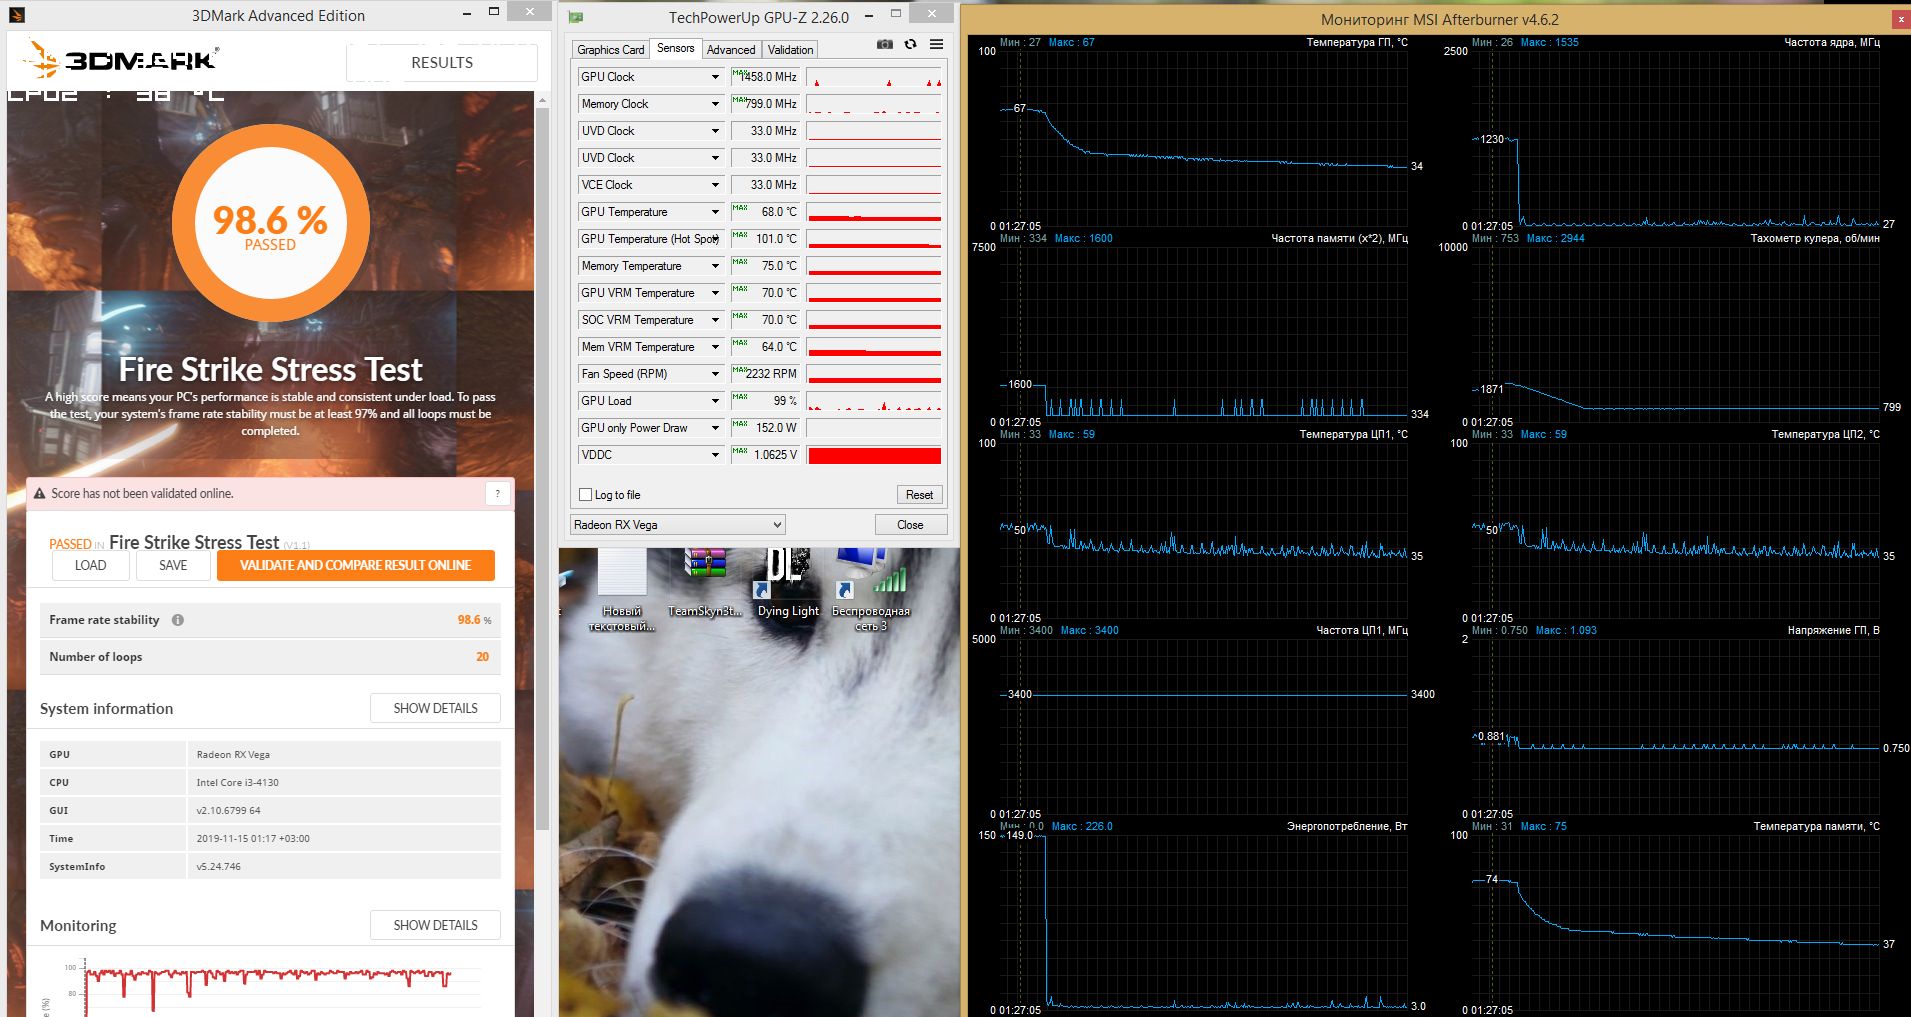Open the Memory Temperature sensor dropdown

(x=715, y=266)
